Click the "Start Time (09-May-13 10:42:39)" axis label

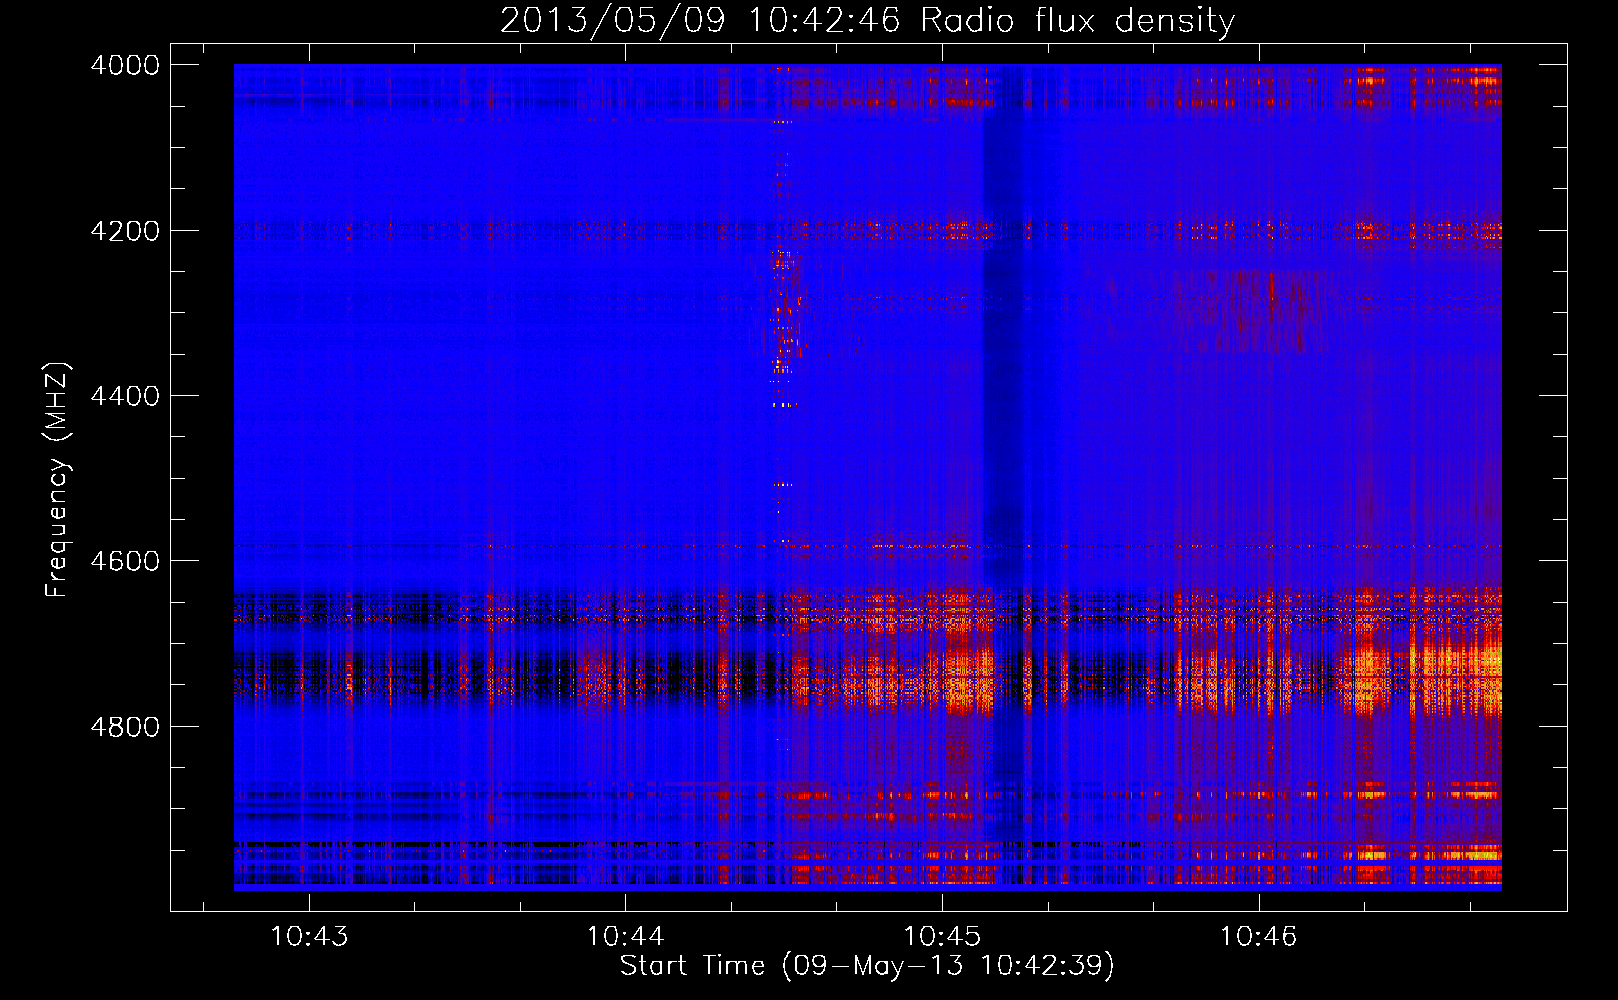[x=867, y=966]
